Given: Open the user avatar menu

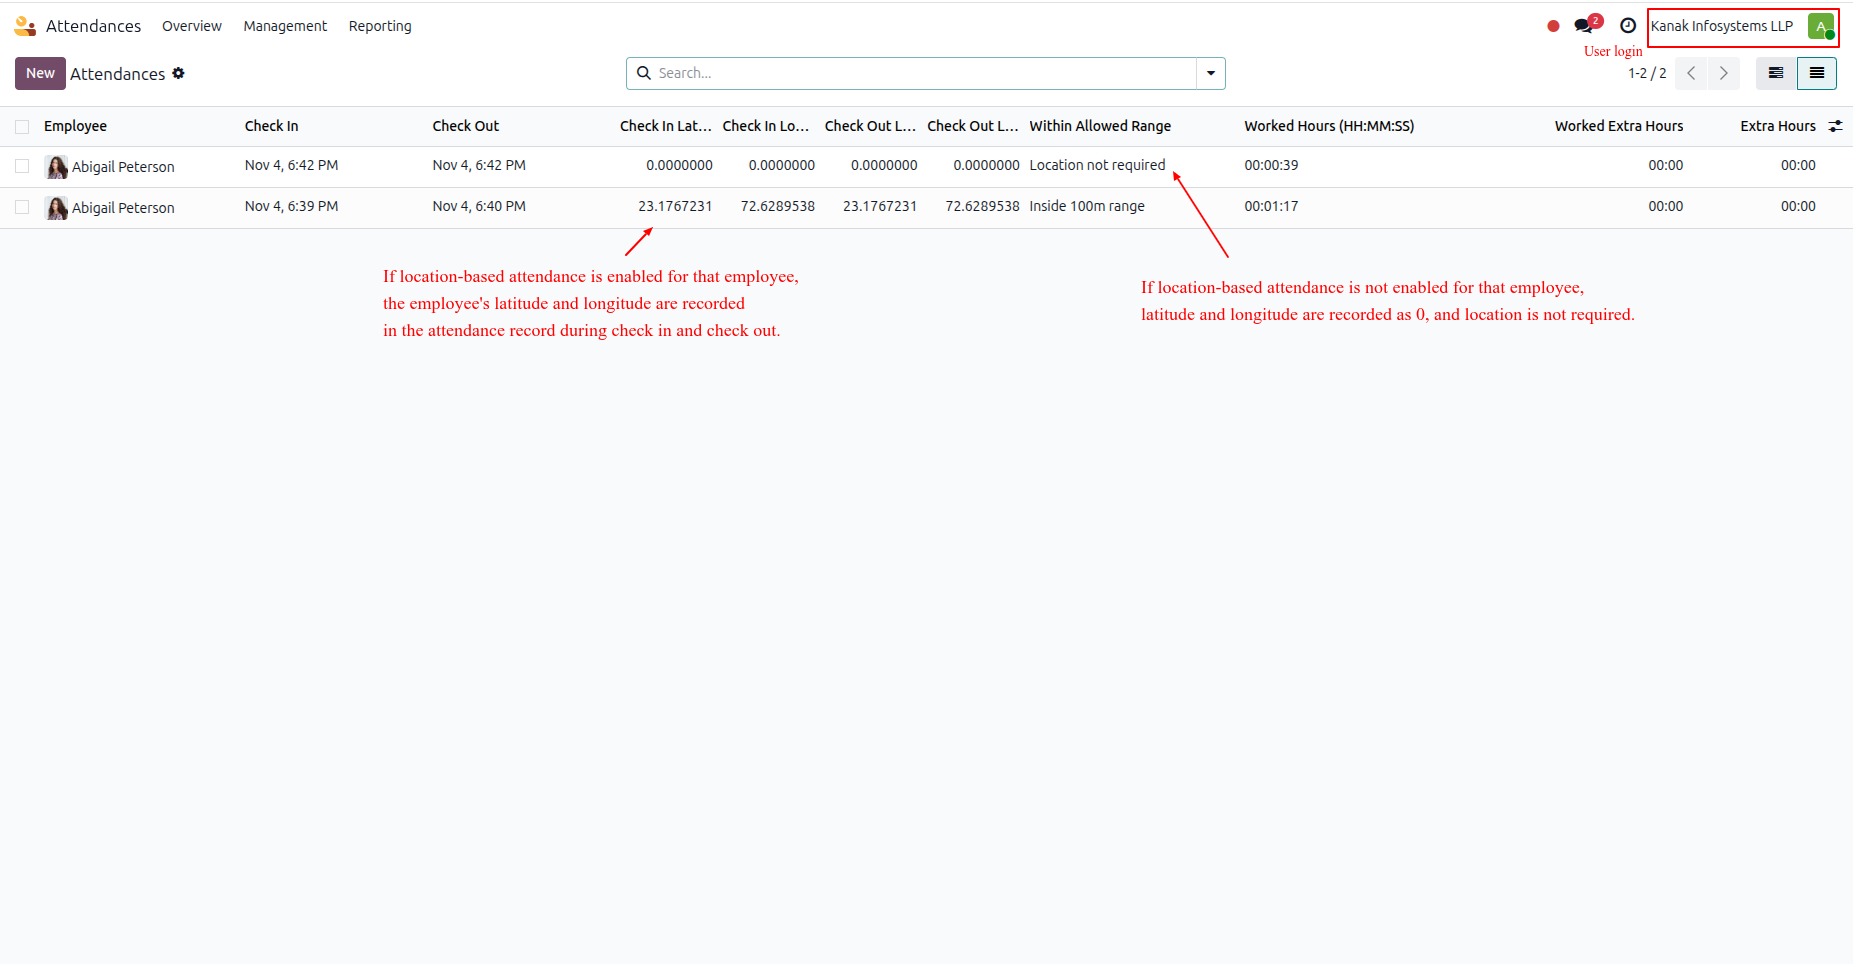Looking at the screenshot, I should pos(1821,26).
